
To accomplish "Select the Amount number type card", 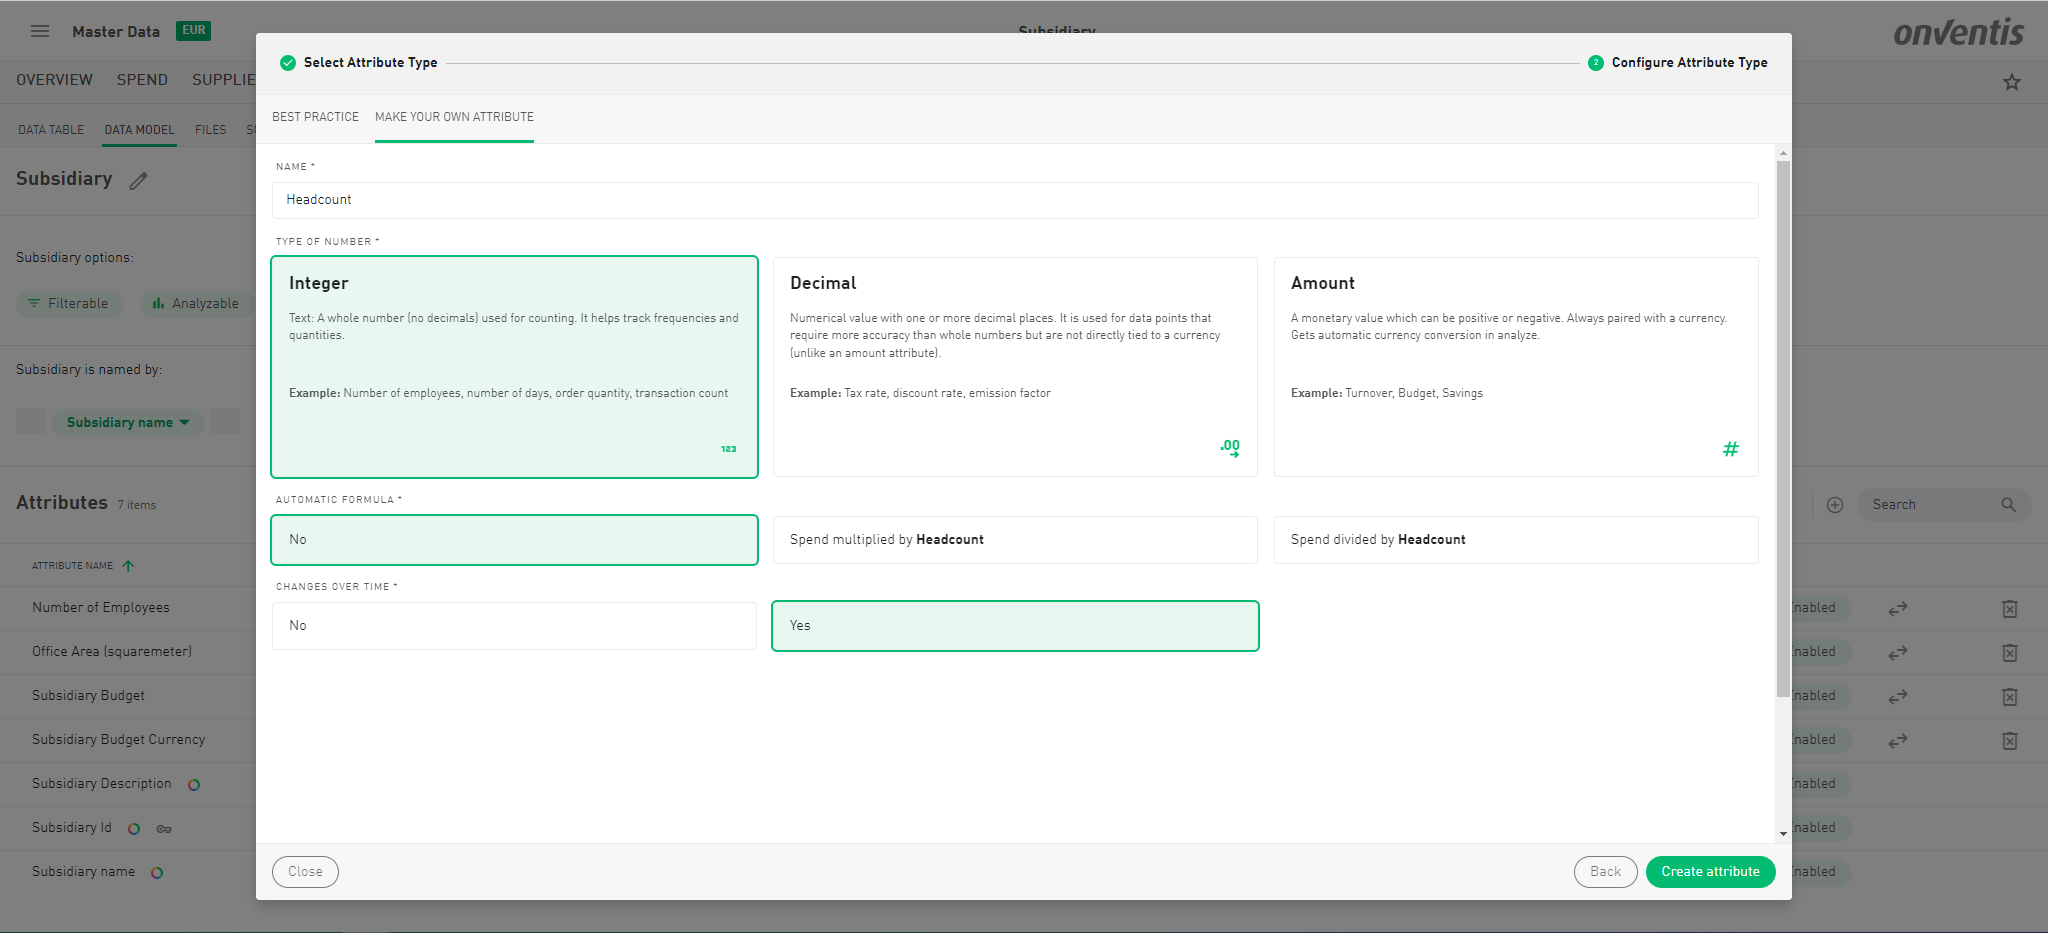I will tap(1515, 366).
